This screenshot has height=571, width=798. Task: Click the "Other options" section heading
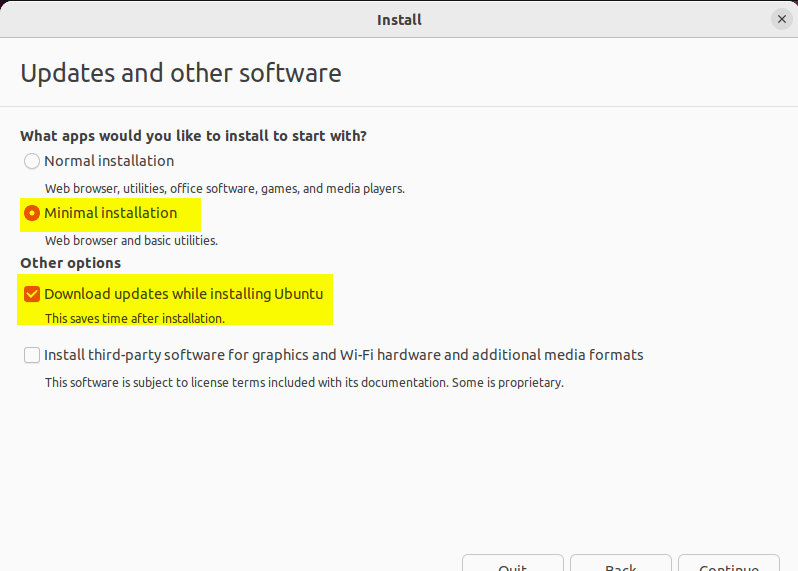click(71, 263)
